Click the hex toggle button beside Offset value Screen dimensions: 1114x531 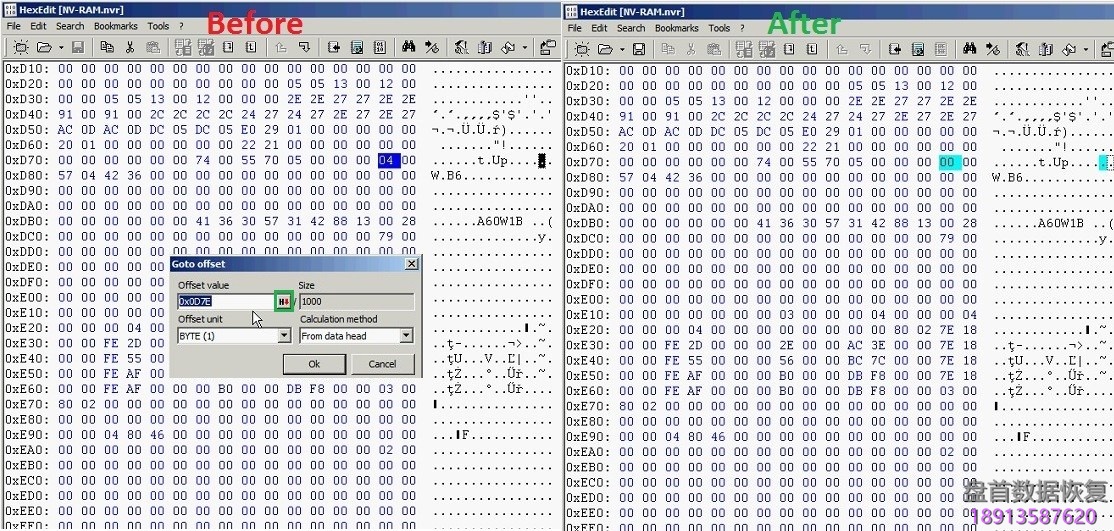coord(284,301)
